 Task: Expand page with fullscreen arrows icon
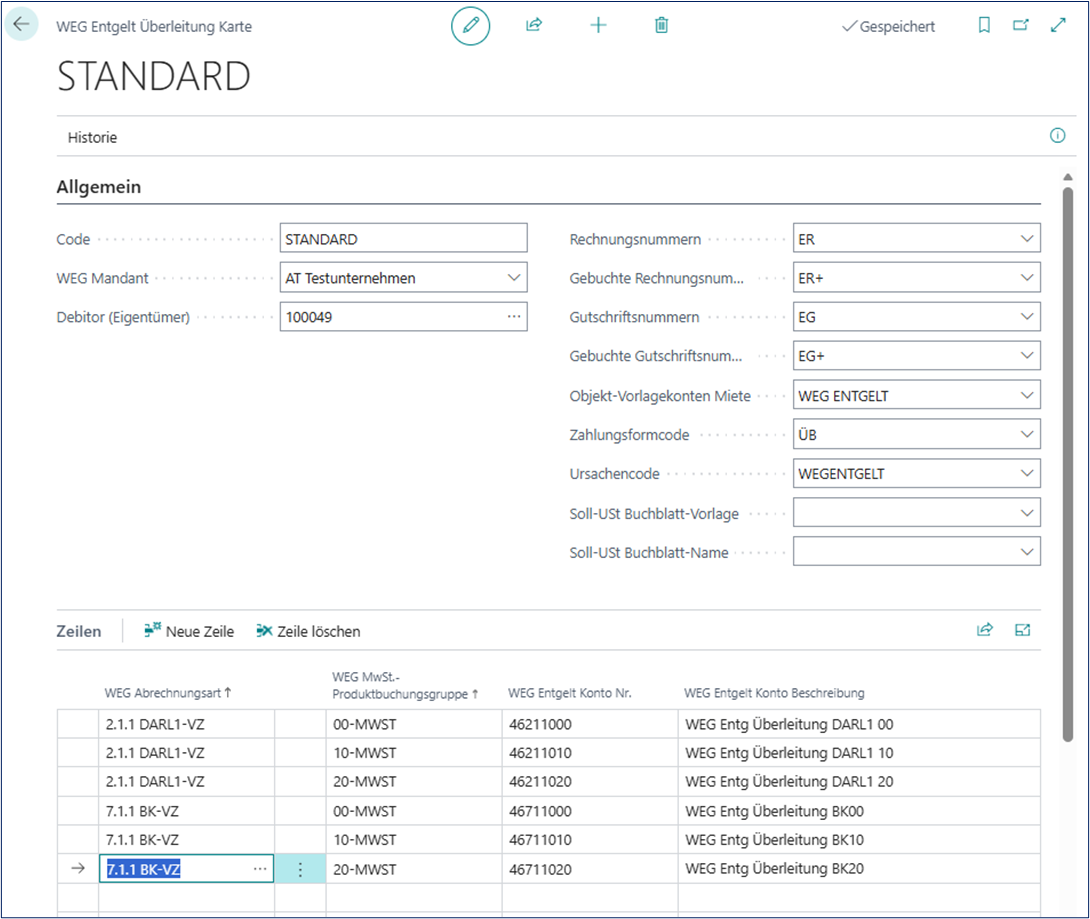[1058, 26]
